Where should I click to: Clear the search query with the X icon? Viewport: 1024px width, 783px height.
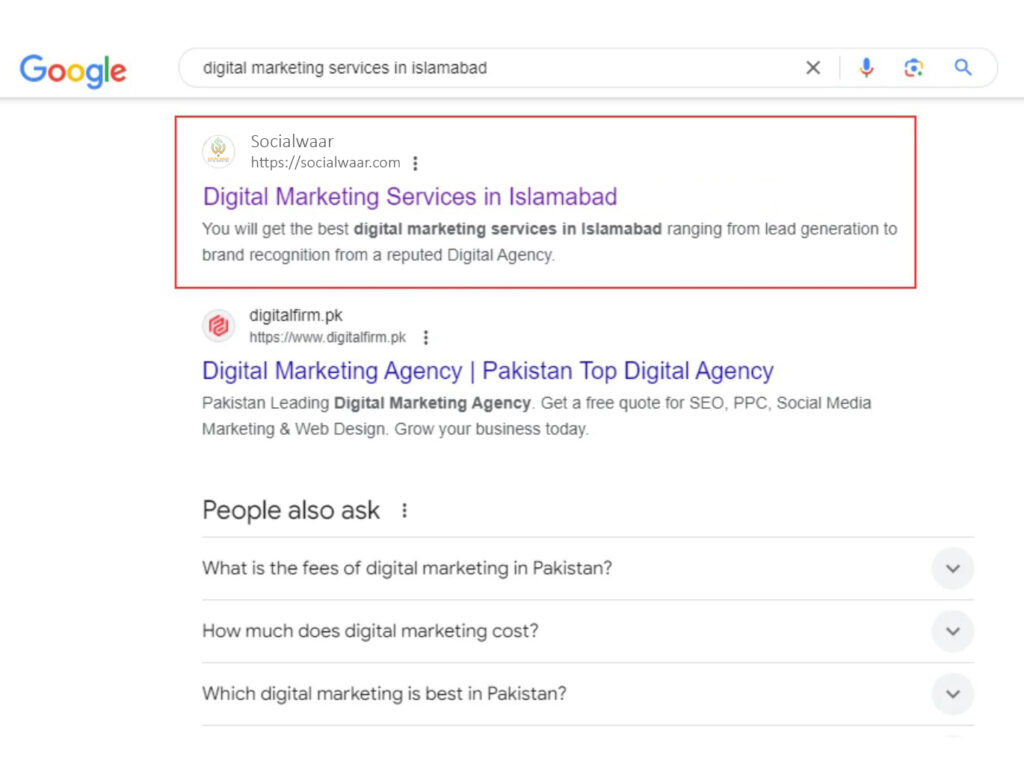(812, 67)
